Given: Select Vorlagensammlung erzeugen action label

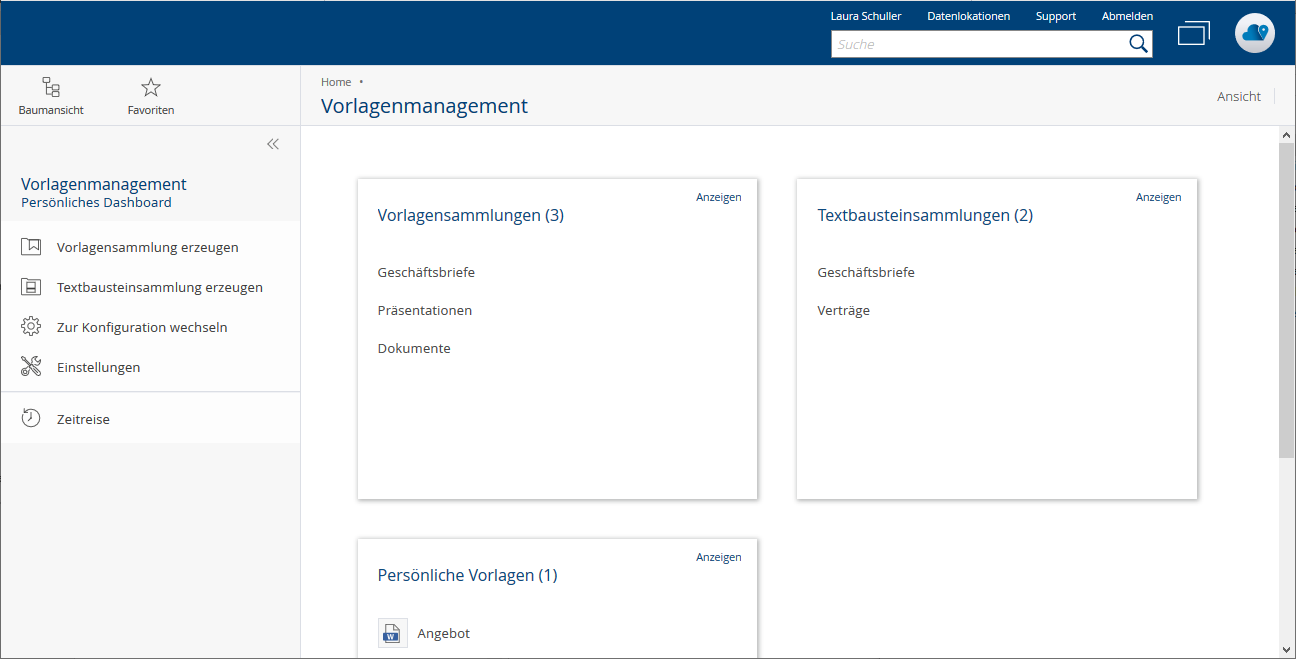Looking at the screenshot, I should (x=148, y=247).
